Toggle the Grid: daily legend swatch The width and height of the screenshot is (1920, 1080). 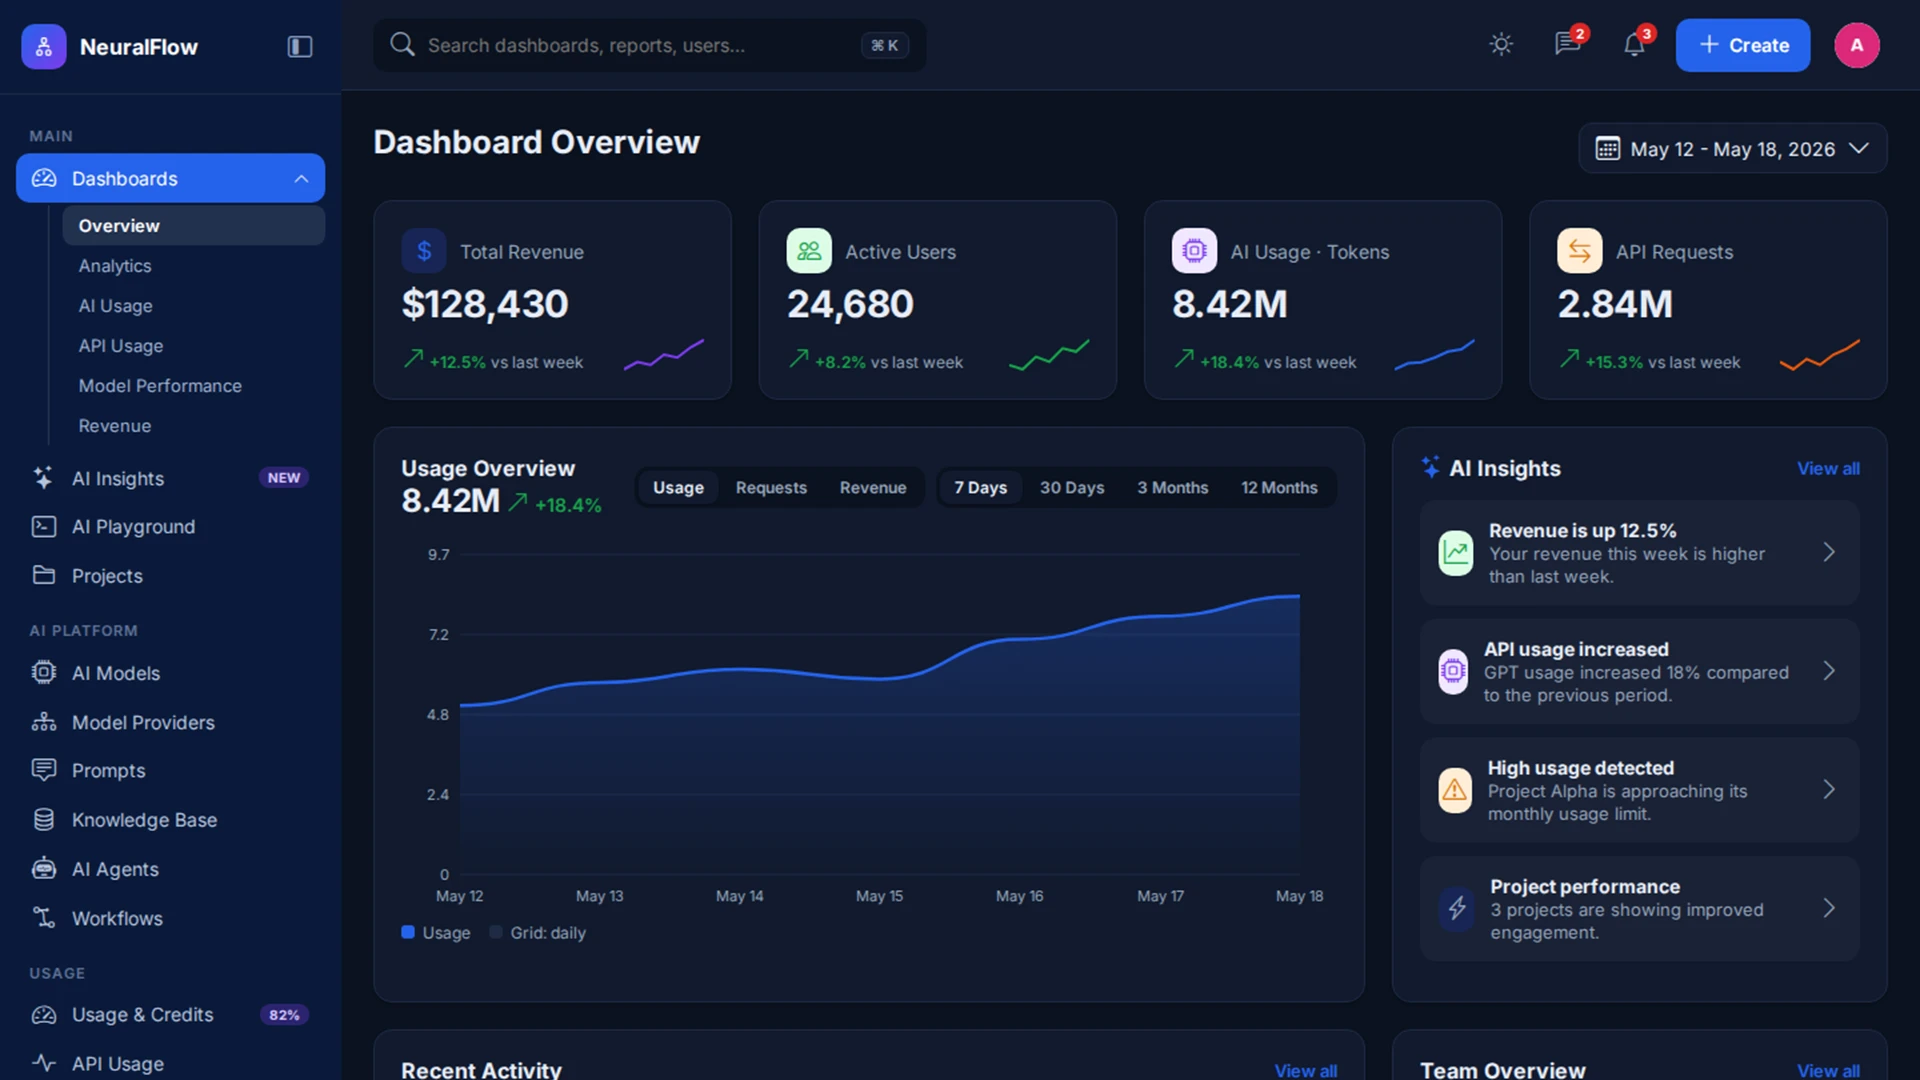[496, 932]
